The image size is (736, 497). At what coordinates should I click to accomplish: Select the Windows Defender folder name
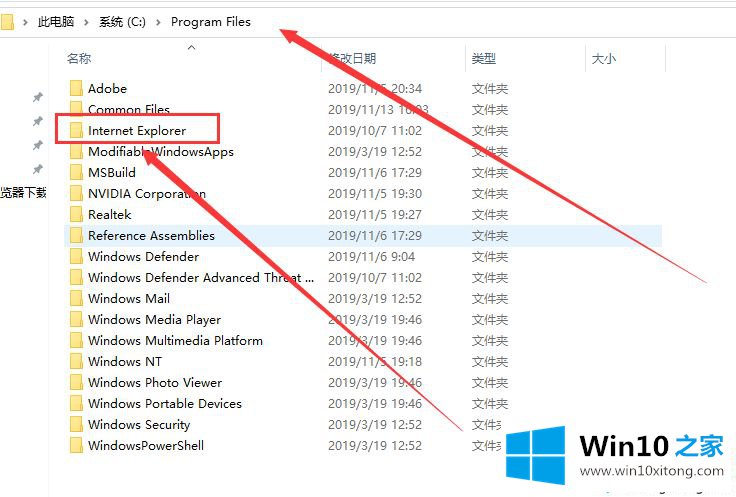144,256
